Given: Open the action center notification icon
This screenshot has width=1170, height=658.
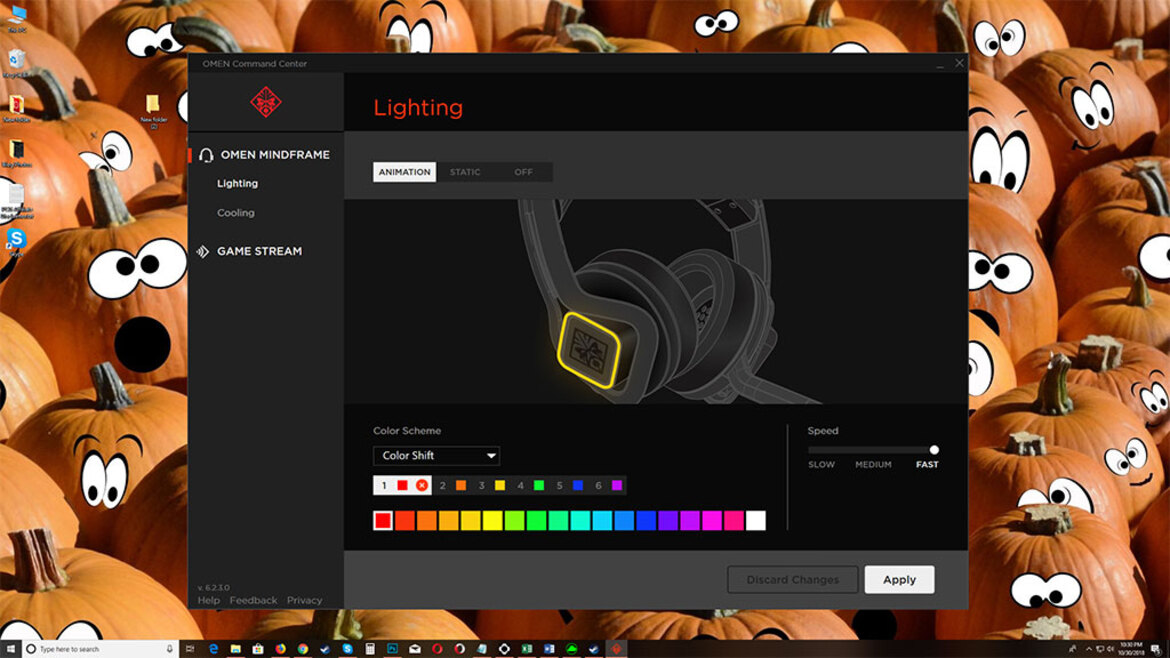Looking at the screenshot, I should tap(1156, 649).
